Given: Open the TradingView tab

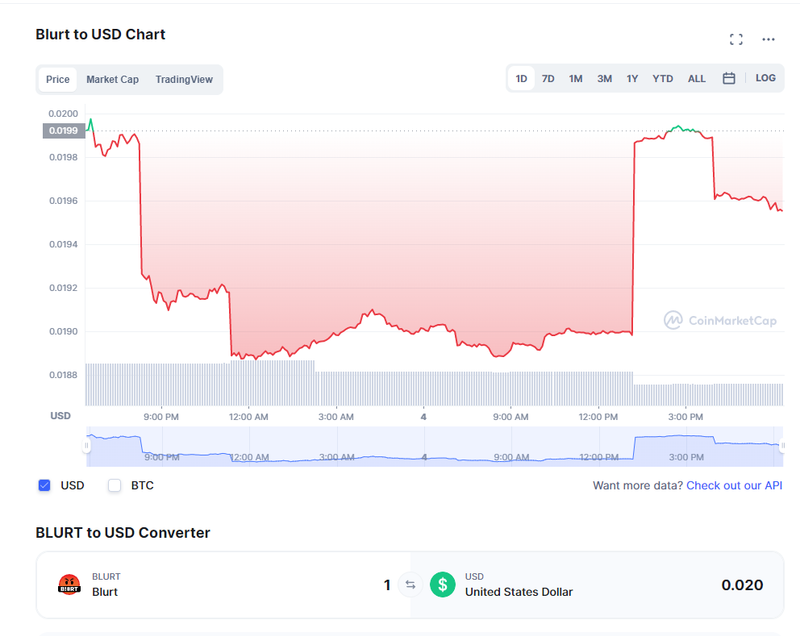Looking at the screenshot, I should 184,80.
